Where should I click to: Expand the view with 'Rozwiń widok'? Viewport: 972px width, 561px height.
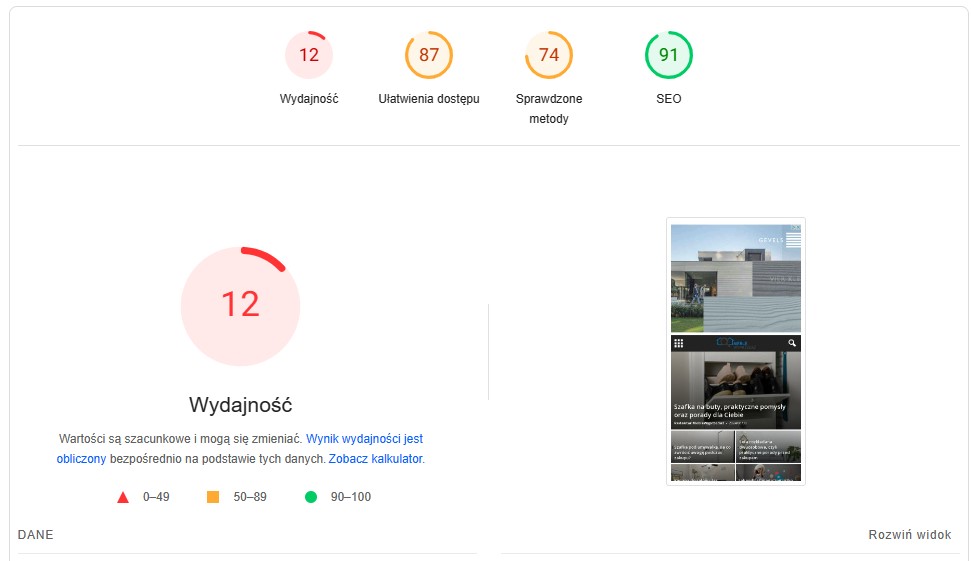909,535
